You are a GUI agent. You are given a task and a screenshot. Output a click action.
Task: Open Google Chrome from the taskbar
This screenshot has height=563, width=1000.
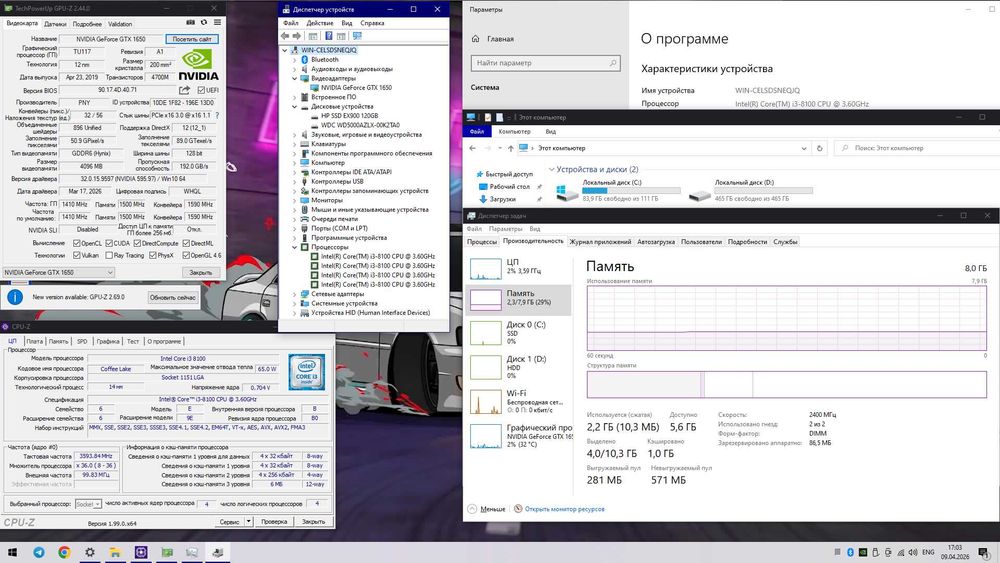point(64,552)
